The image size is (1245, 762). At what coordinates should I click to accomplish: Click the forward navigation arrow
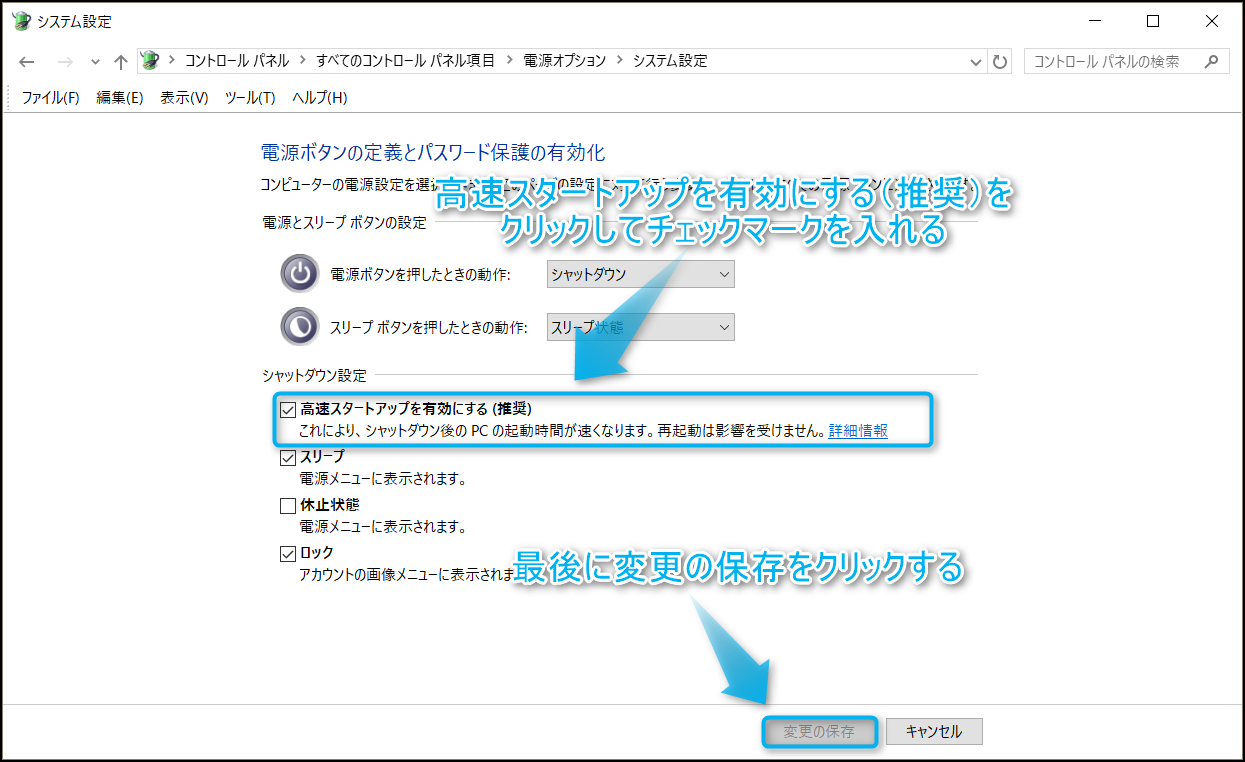click(x=65, y=62)
